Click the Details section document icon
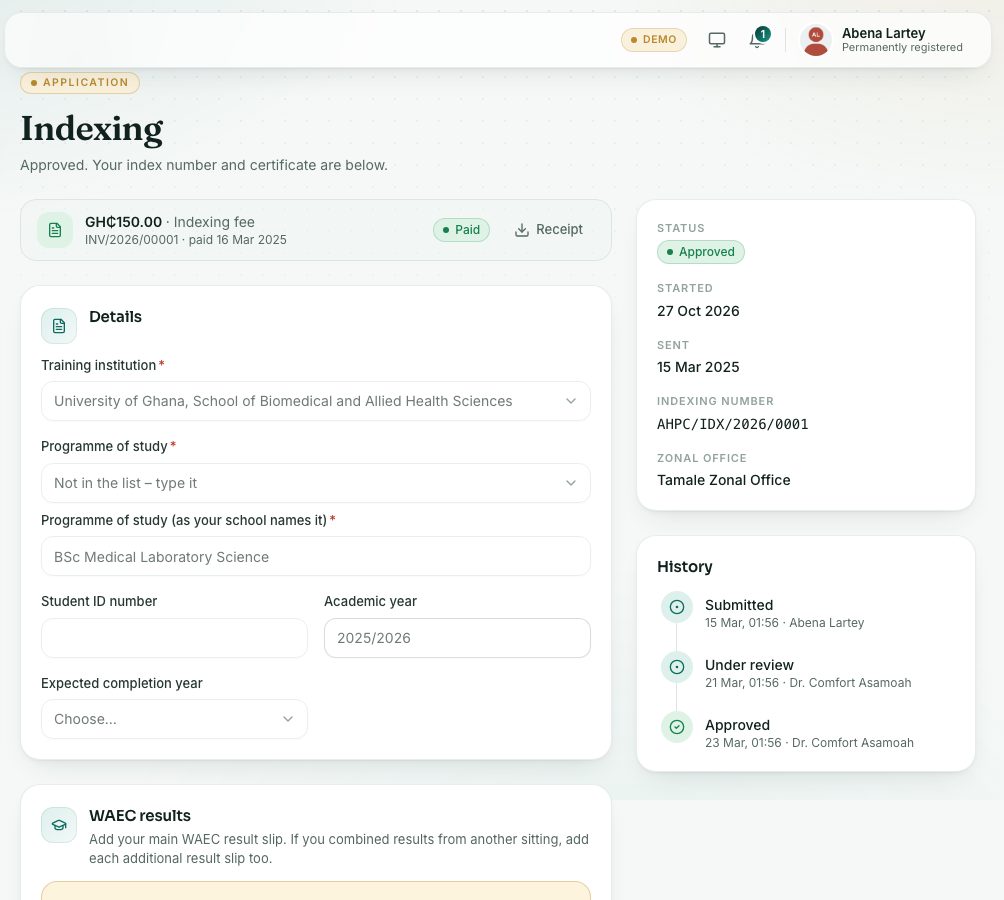This screenshot has height=900, width=1004. [59, 326]
